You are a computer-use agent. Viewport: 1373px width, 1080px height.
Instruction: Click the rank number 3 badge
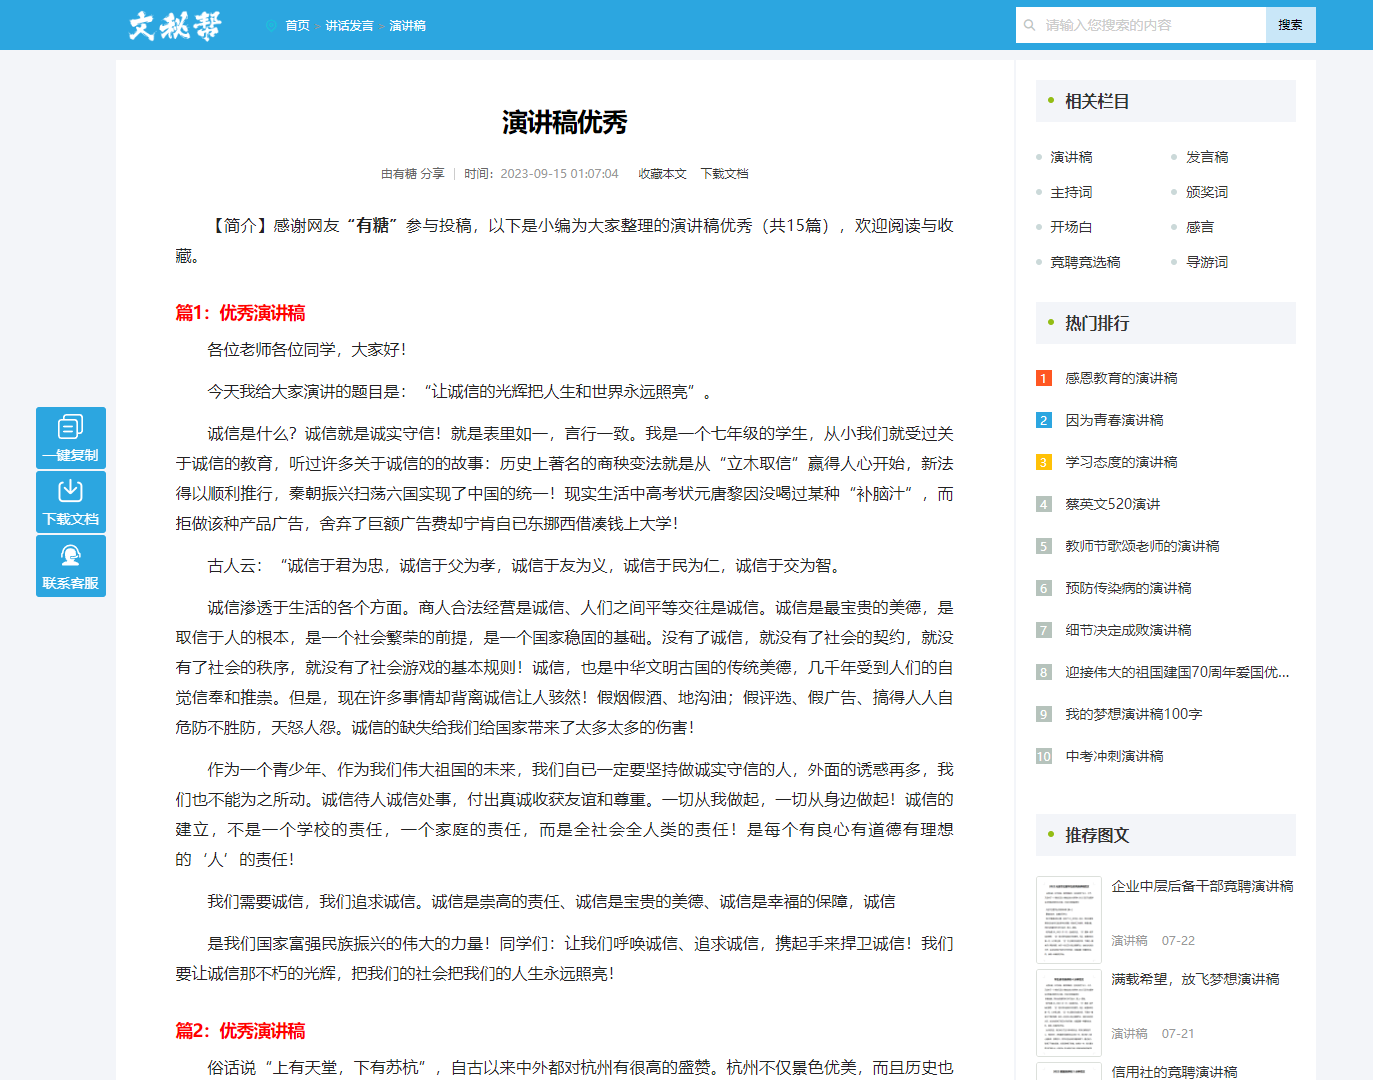[x=1044, y=462]
